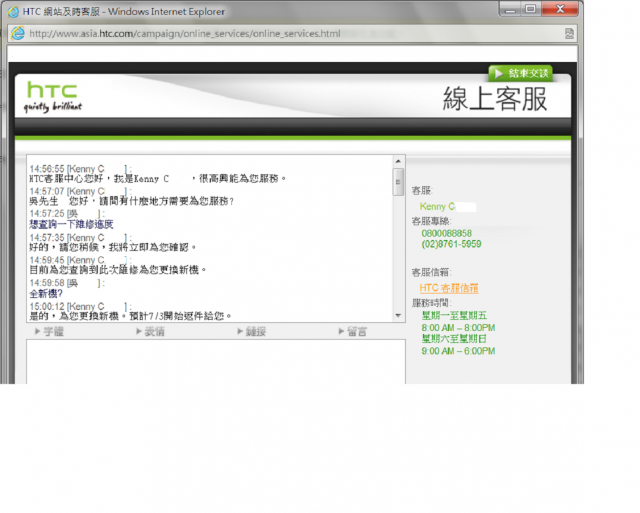
Task: Click the compatibility view icon in address bar
Action: click(569, 33)
